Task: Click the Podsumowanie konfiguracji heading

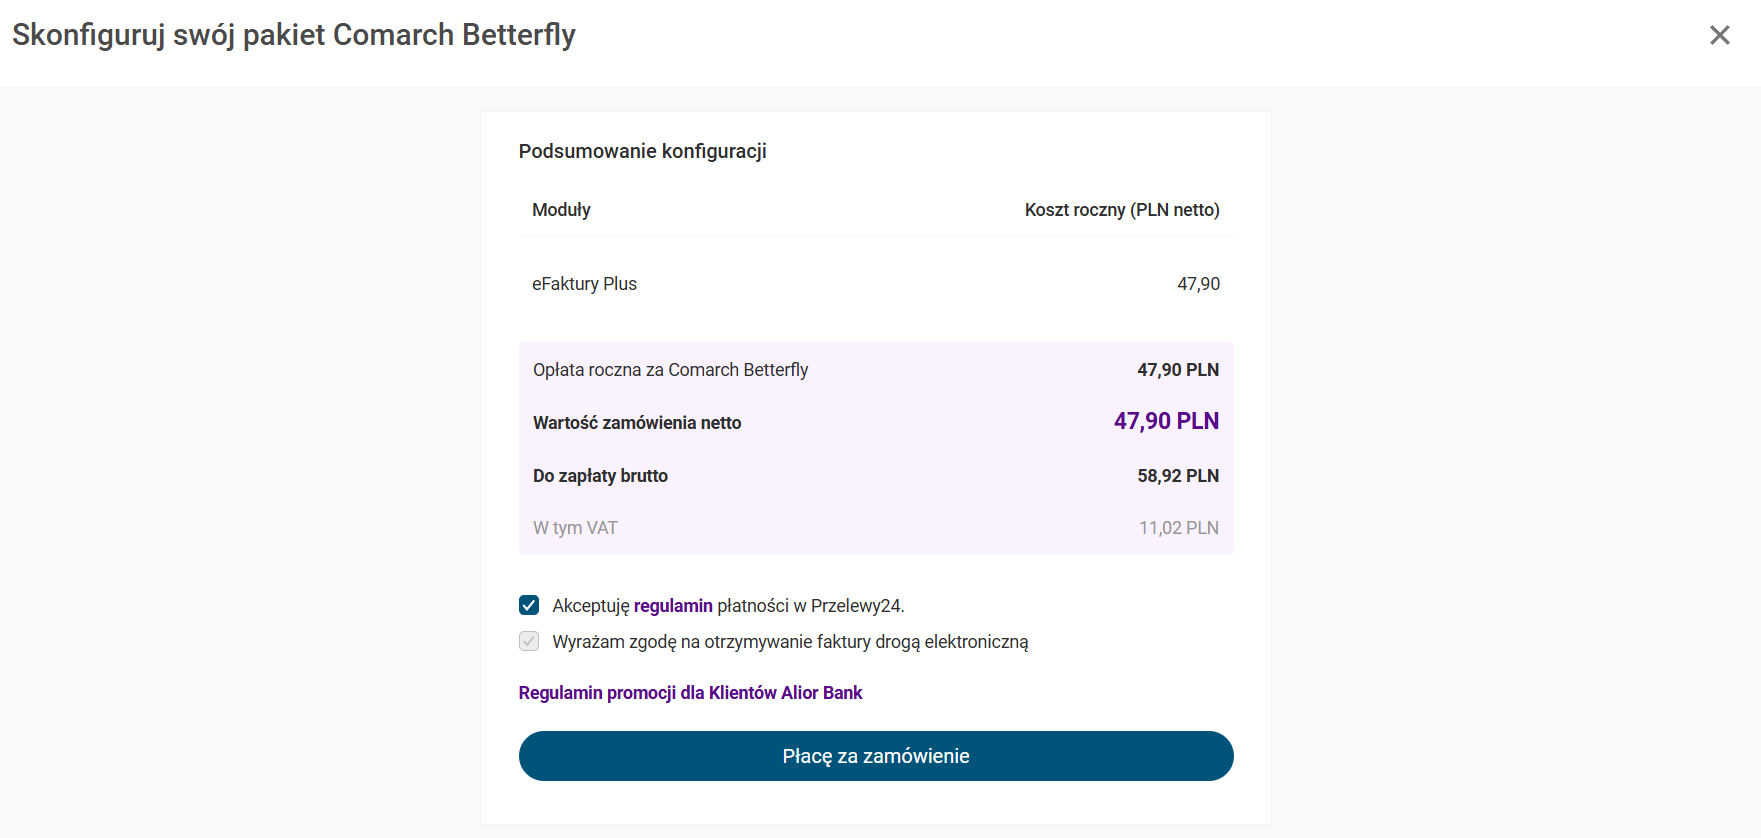Action: 642,151
